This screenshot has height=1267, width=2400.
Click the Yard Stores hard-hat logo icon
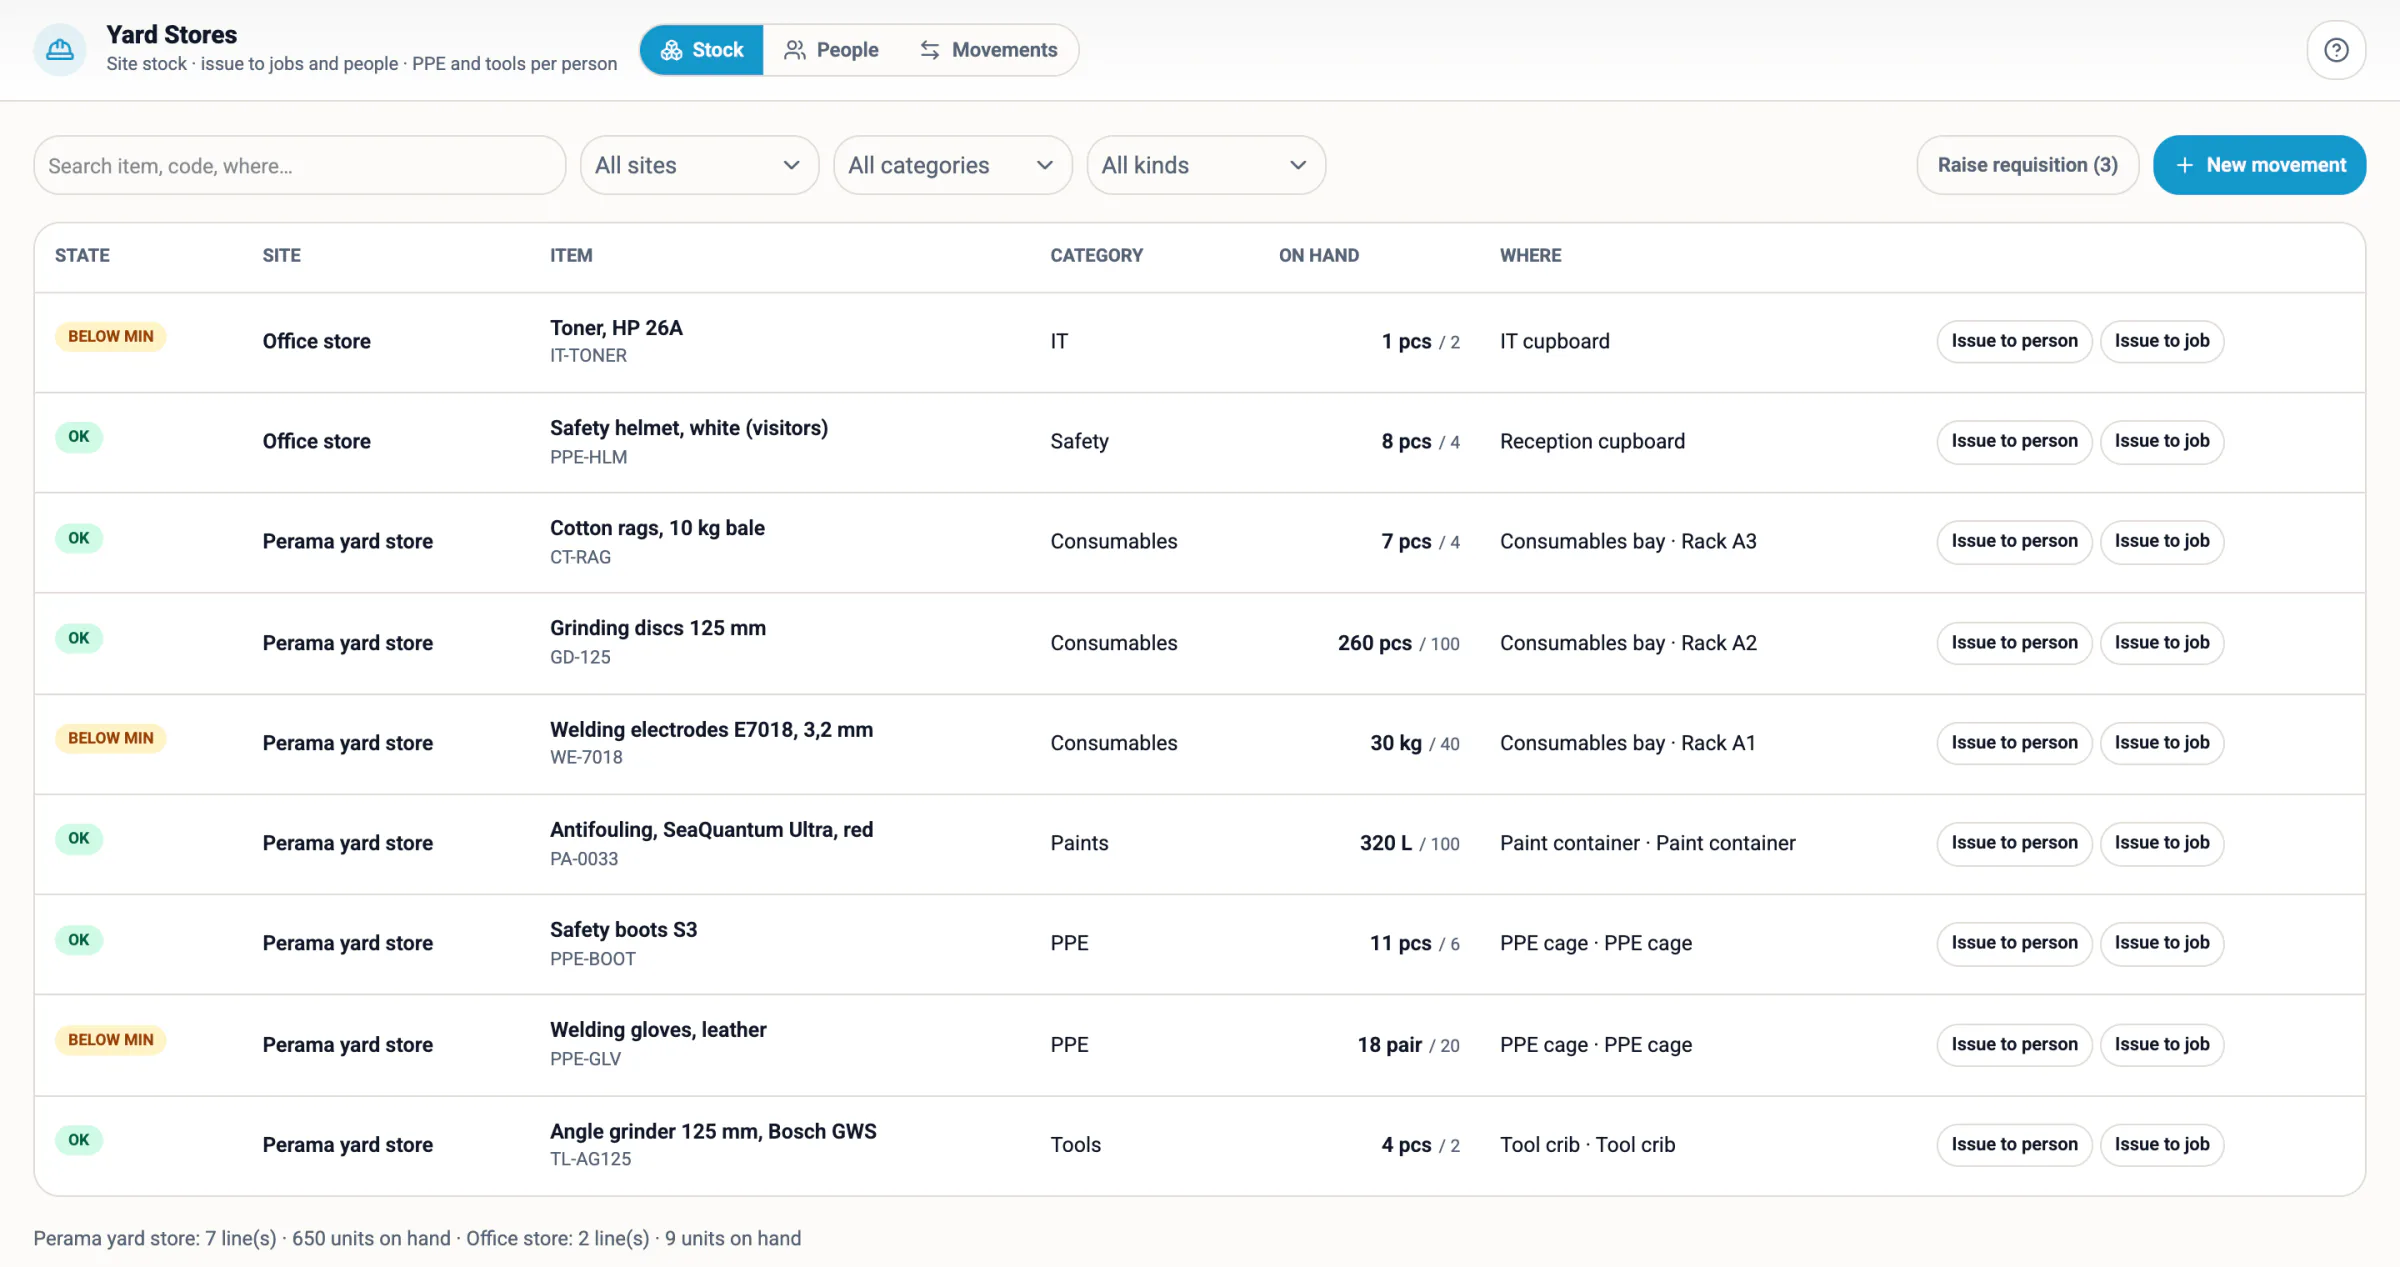click(60, 49)
